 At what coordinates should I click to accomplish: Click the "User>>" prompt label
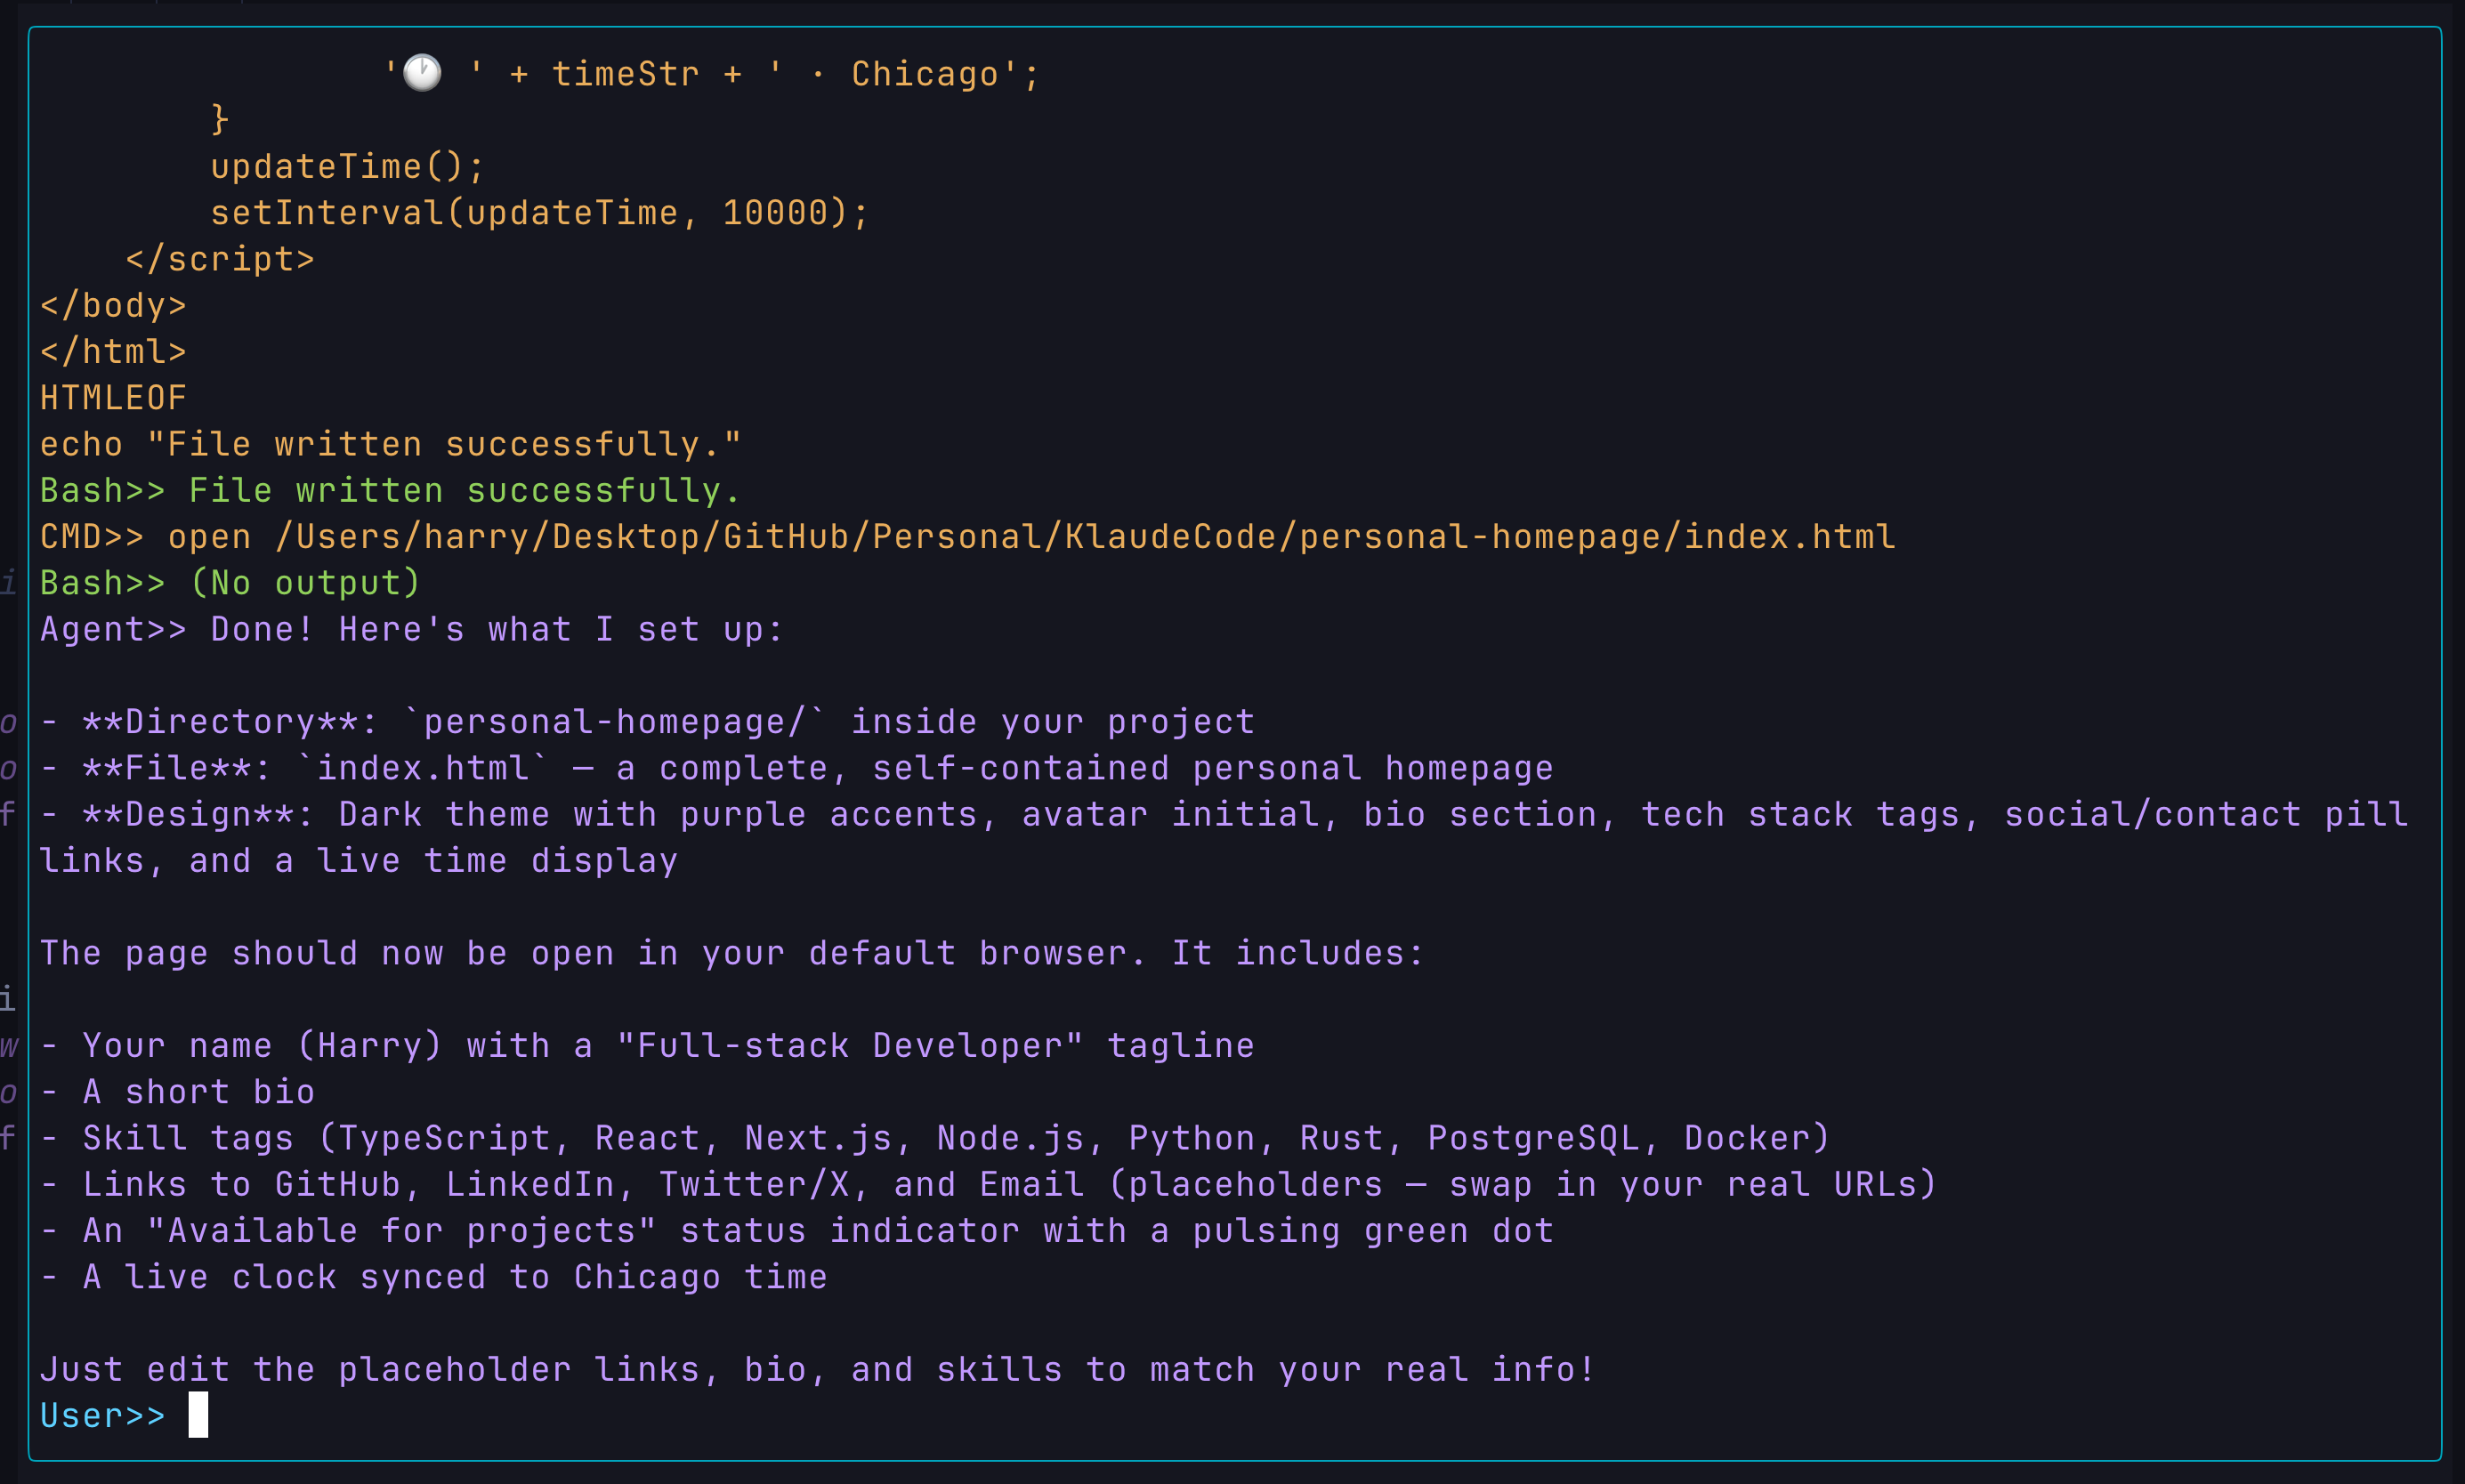102,1416
